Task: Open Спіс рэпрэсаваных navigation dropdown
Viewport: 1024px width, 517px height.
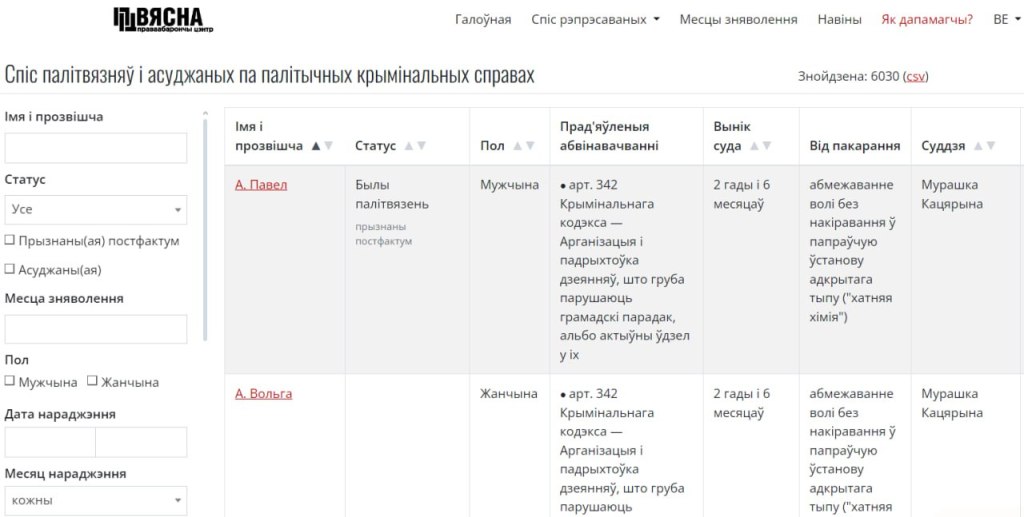Action: point(595,19)
